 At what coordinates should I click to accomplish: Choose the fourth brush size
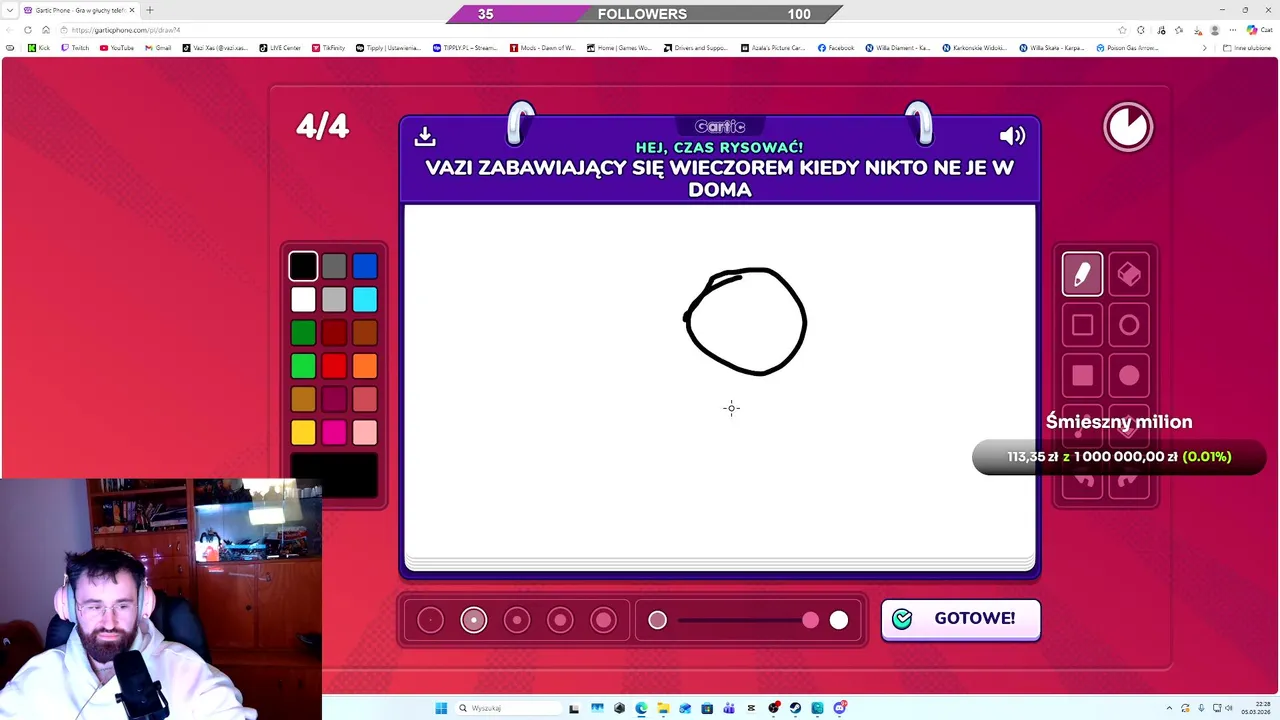560,620
